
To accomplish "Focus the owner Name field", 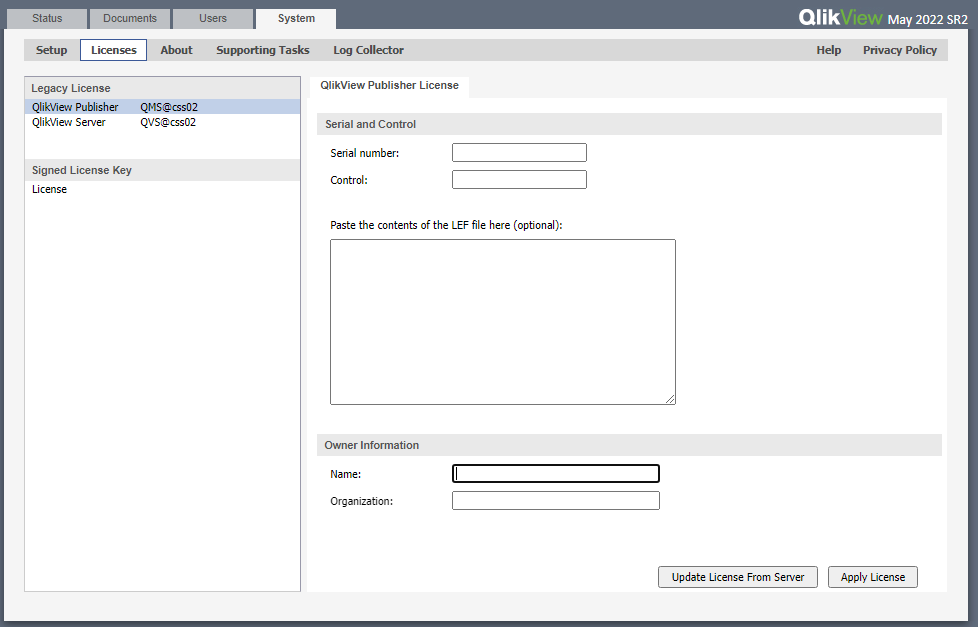I will (x=556, y=474).
